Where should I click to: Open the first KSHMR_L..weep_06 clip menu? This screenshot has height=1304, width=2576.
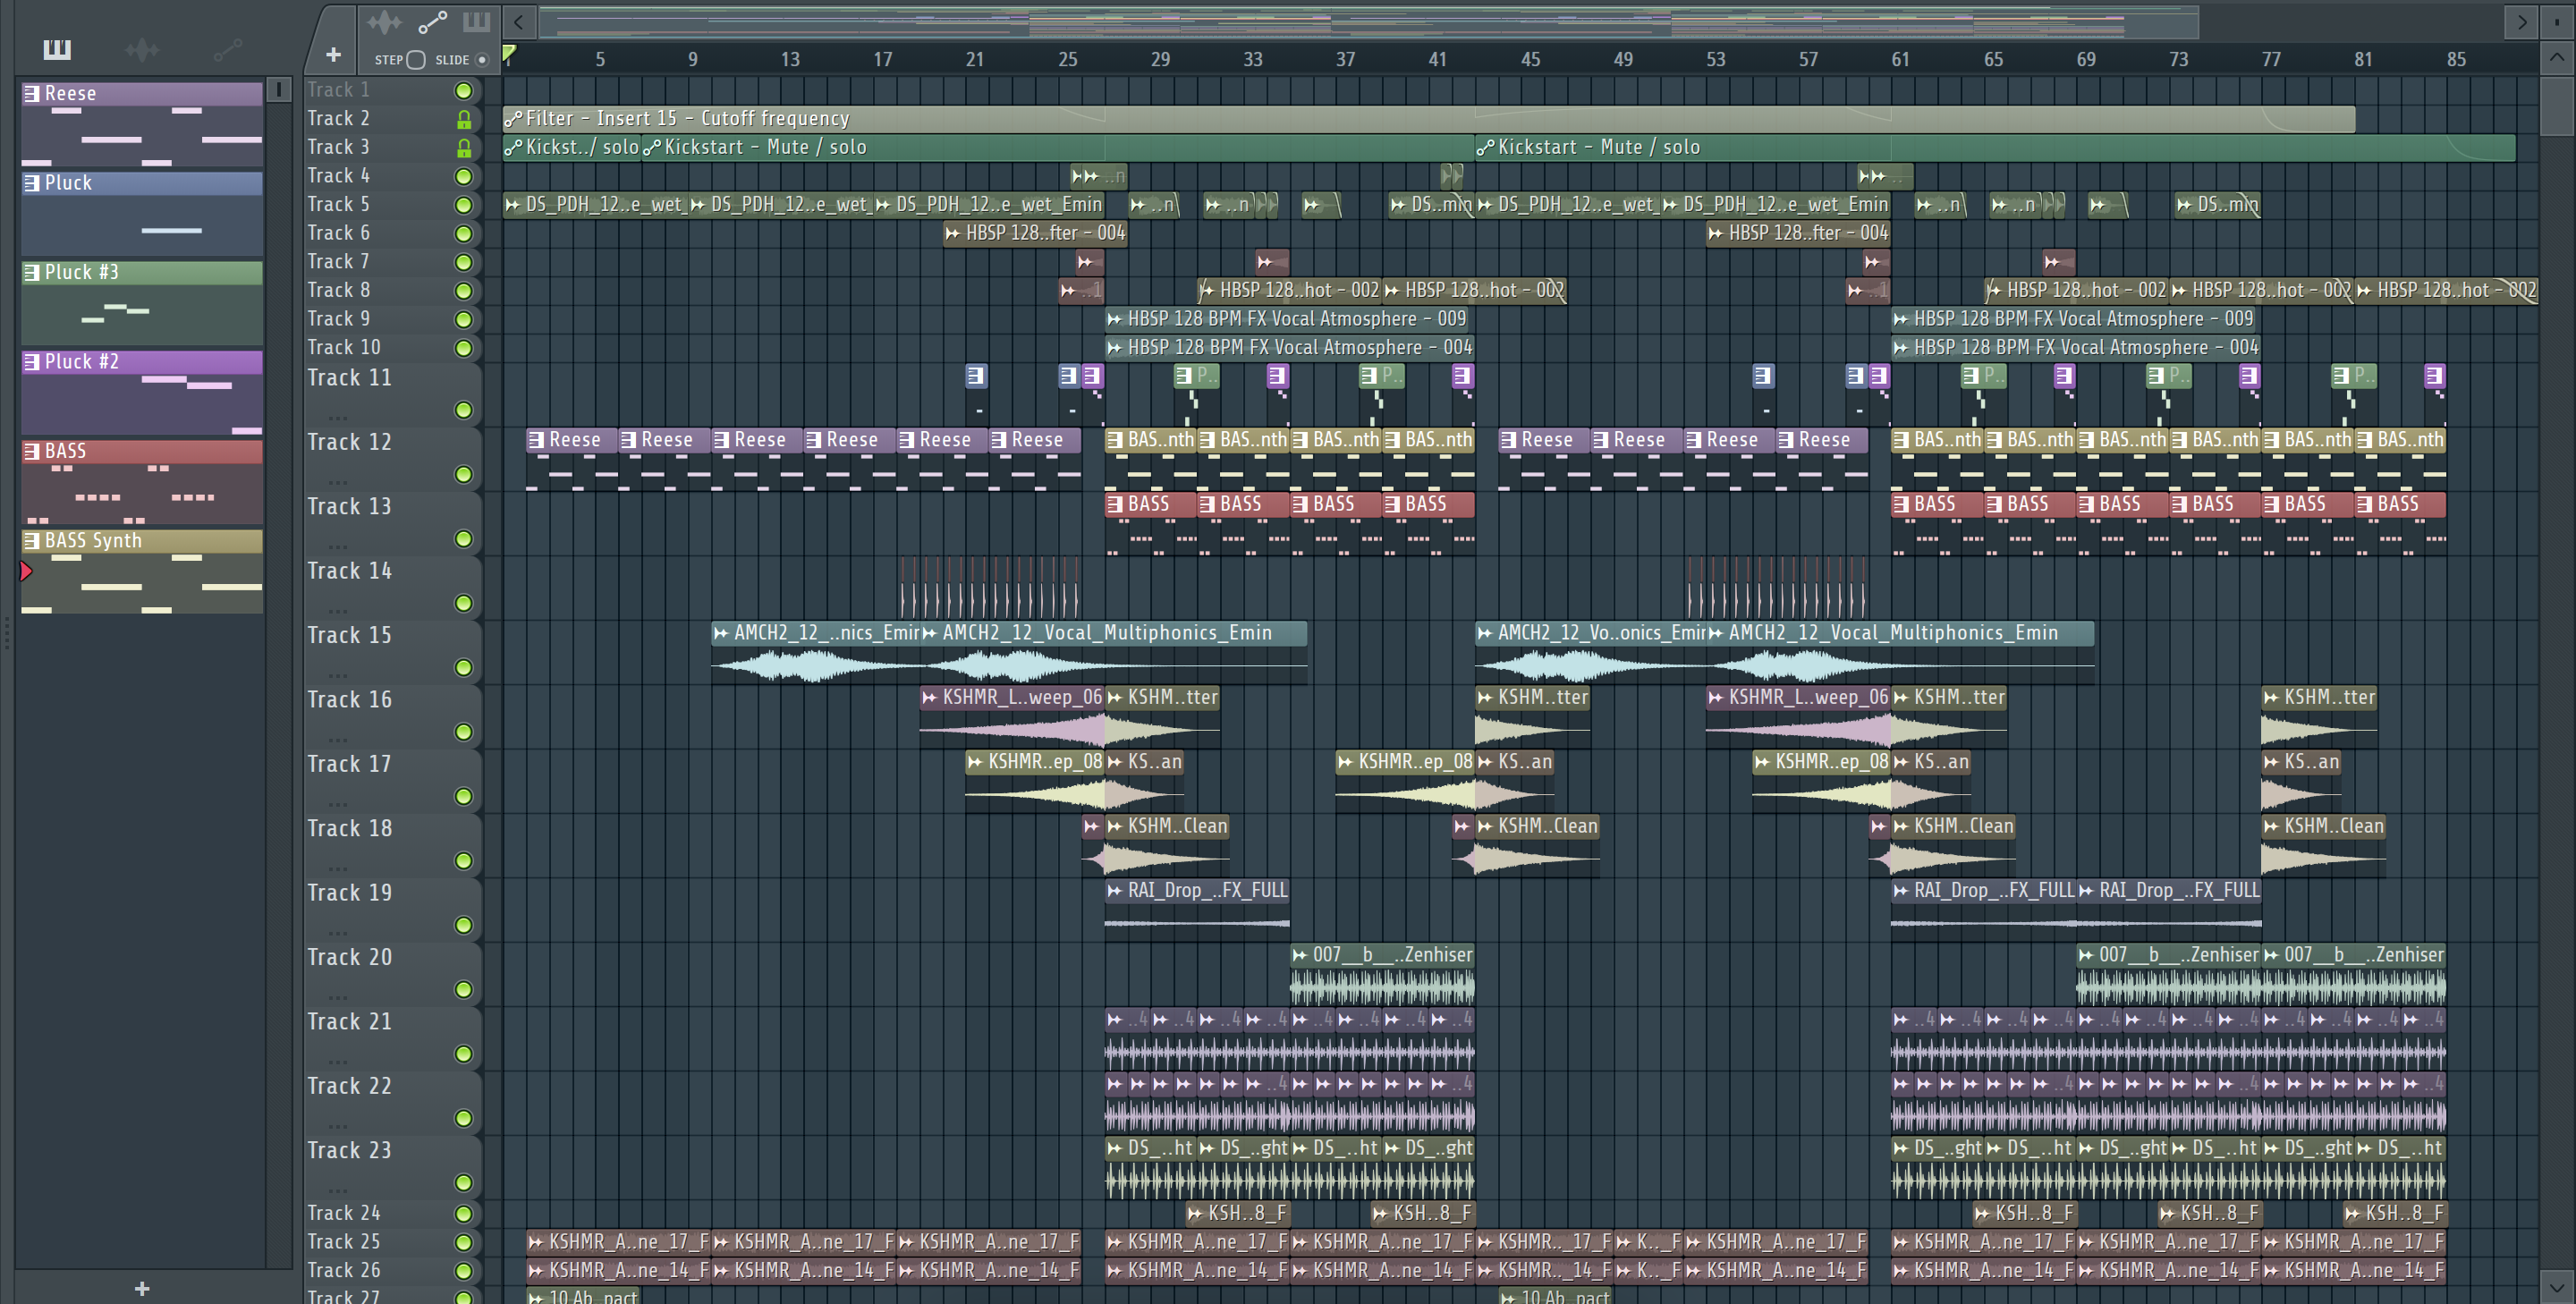930,698
